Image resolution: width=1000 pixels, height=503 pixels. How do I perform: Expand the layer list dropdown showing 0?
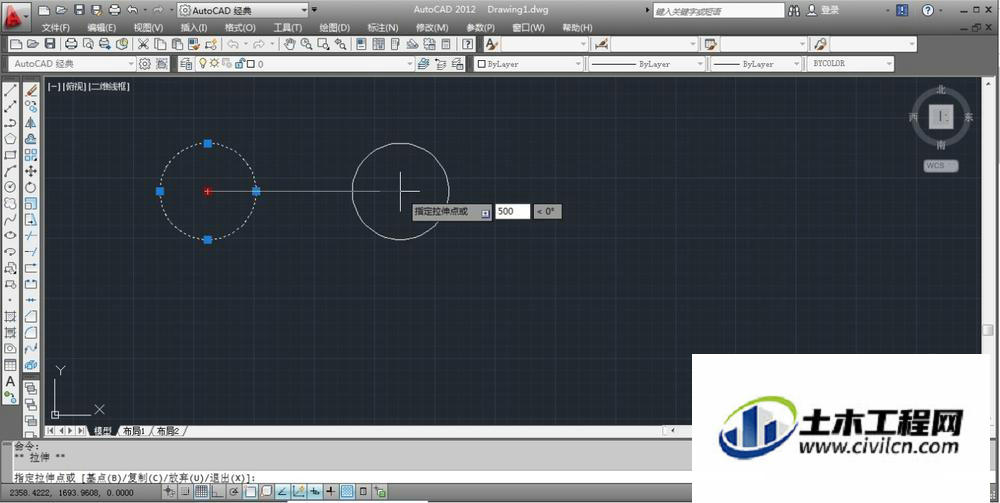410,64
